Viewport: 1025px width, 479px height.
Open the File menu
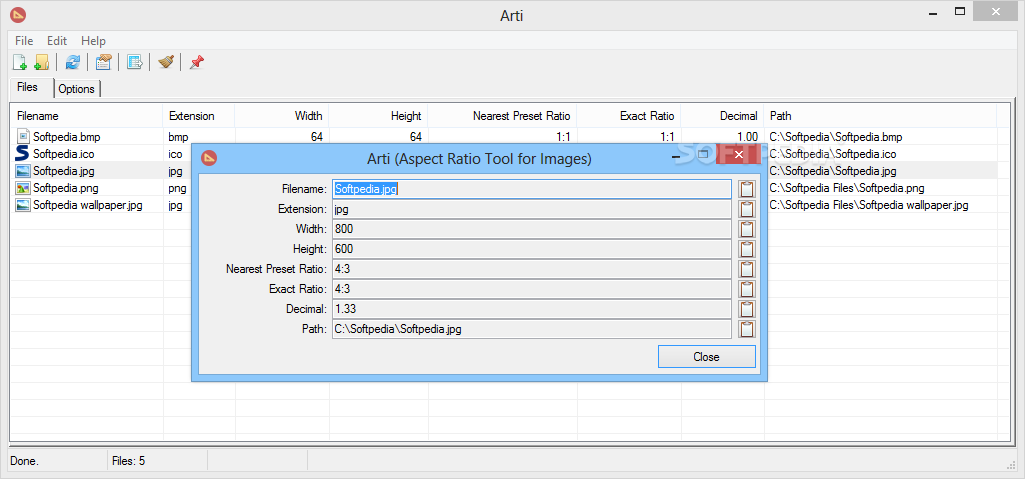(24, 41)
